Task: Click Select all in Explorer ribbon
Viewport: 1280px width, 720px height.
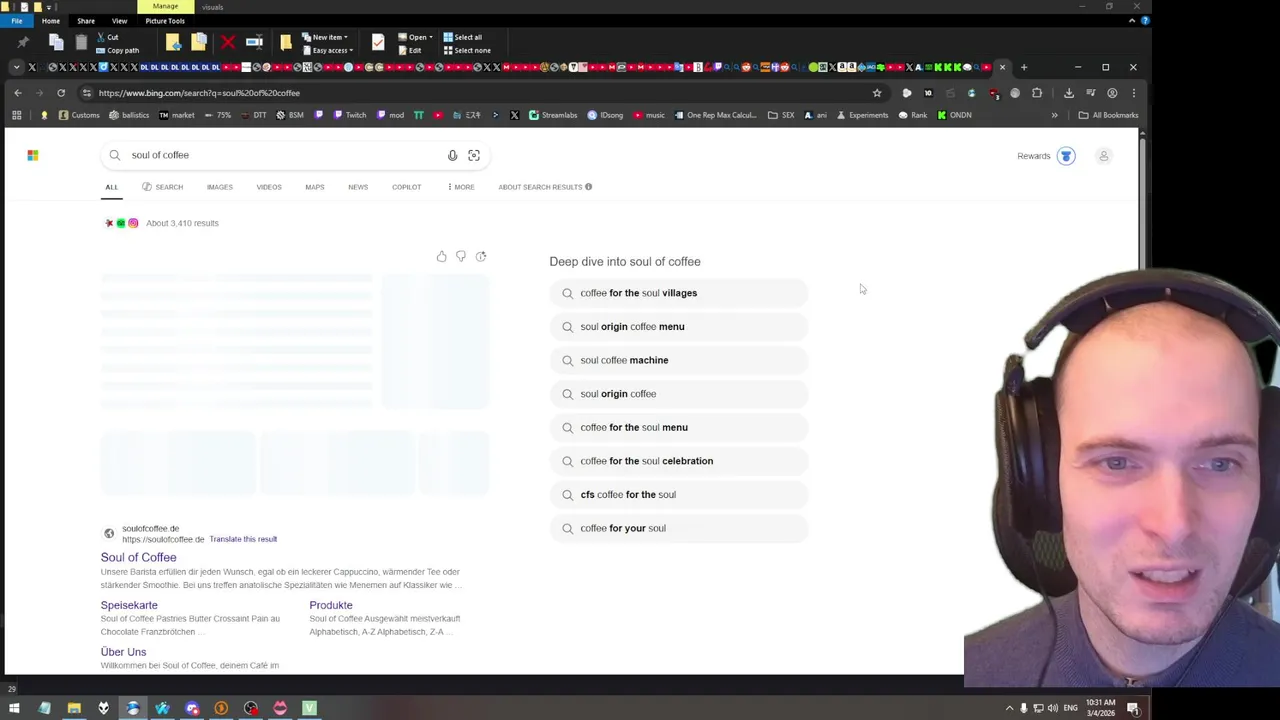Action: [x=462, y=37]
